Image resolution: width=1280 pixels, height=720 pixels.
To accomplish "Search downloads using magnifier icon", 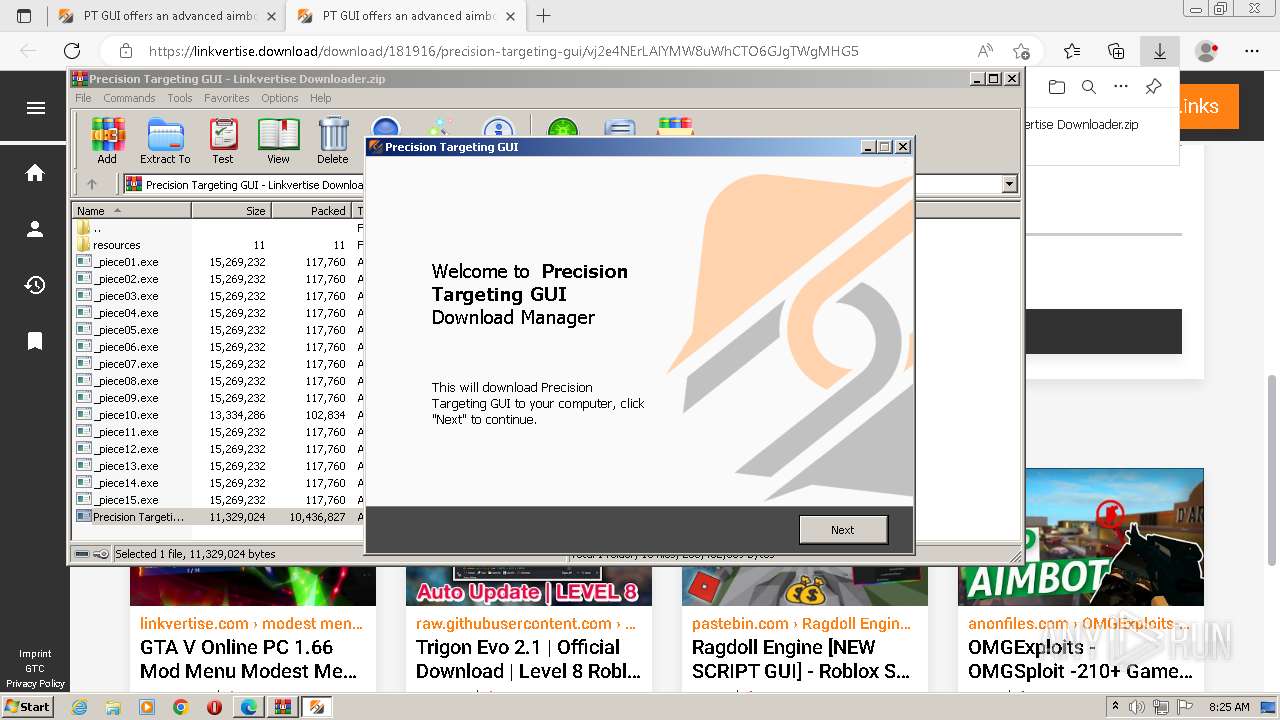I will [x=1089, y=87].
